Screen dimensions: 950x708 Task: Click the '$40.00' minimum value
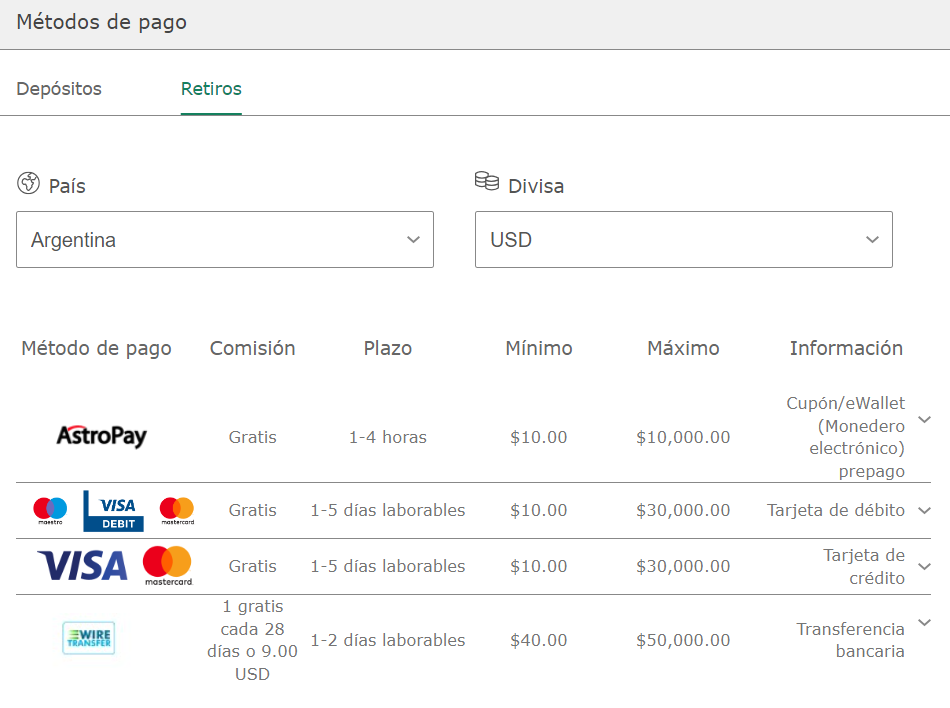point(539,640)
